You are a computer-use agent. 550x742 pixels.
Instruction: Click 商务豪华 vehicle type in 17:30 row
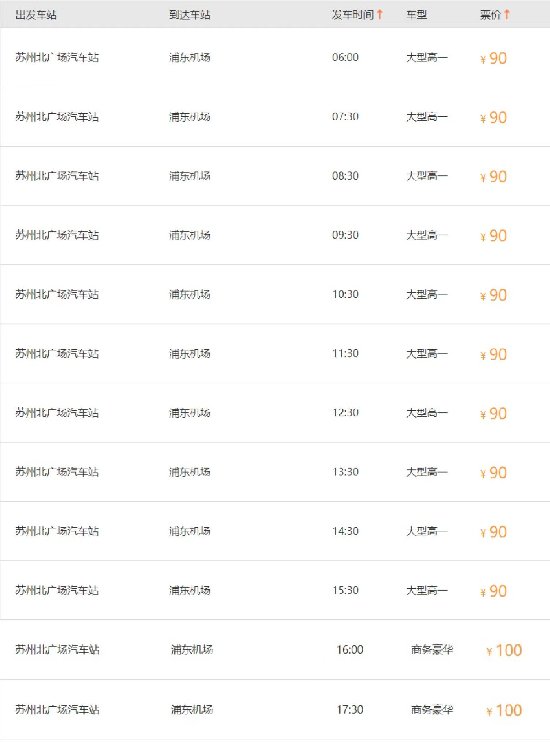coord(432,709)
